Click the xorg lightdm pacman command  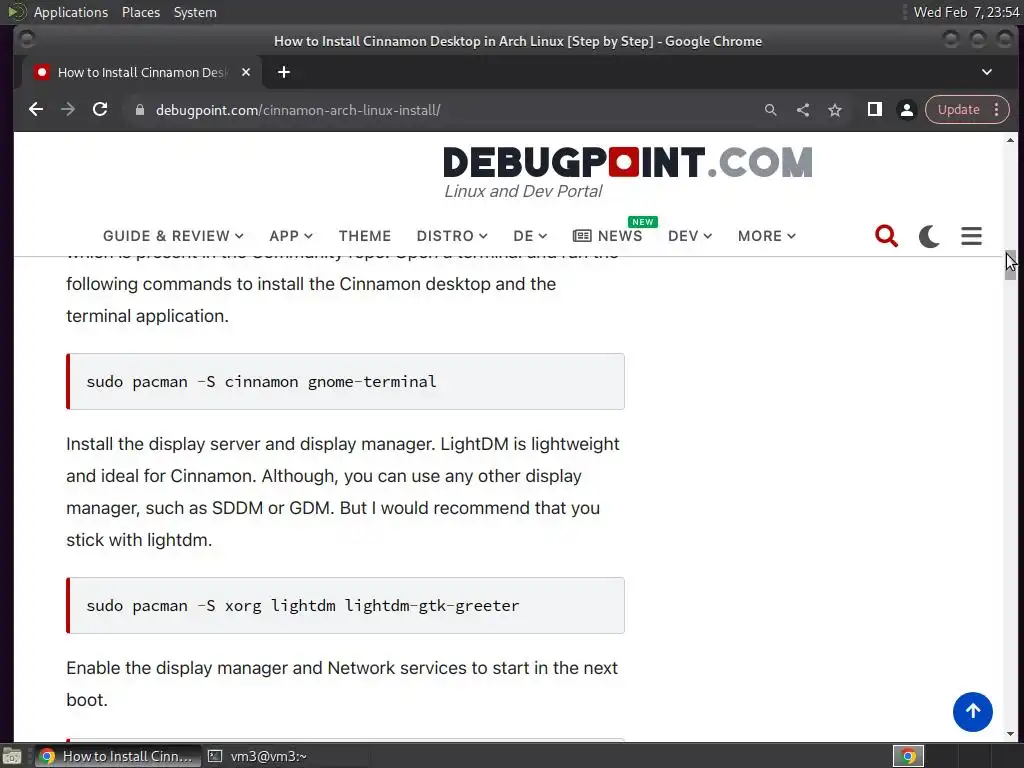pos(302,605)
